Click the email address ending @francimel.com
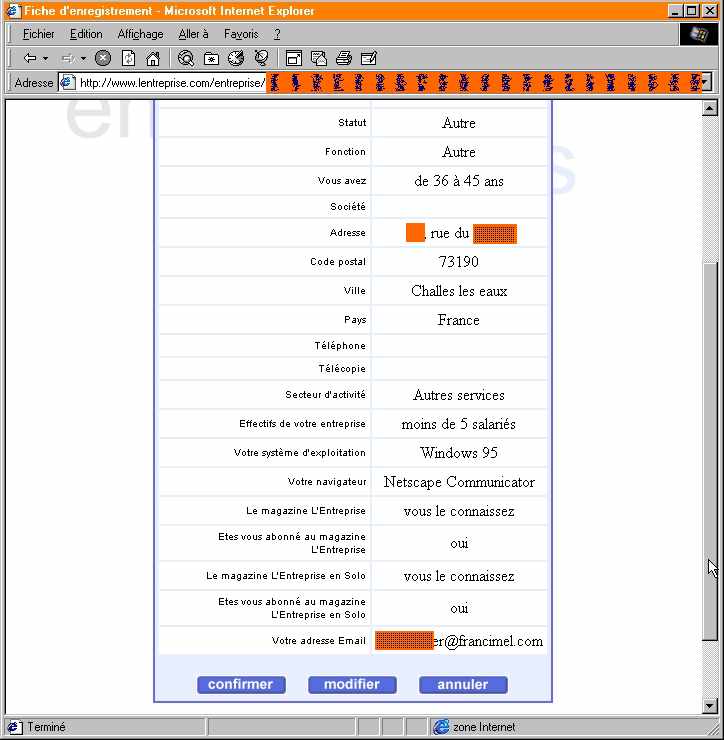724x740 pixels. coord(459,641)
